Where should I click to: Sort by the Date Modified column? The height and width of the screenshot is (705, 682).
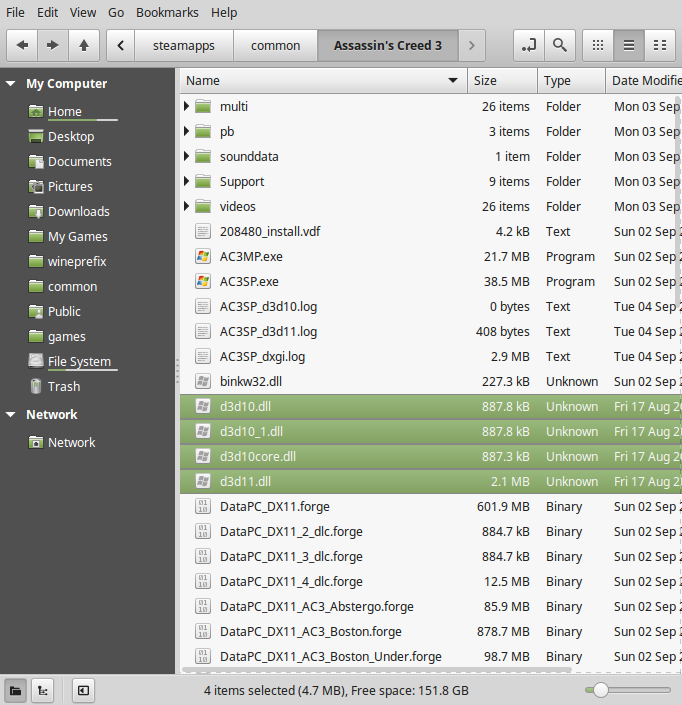pos(644,81)
